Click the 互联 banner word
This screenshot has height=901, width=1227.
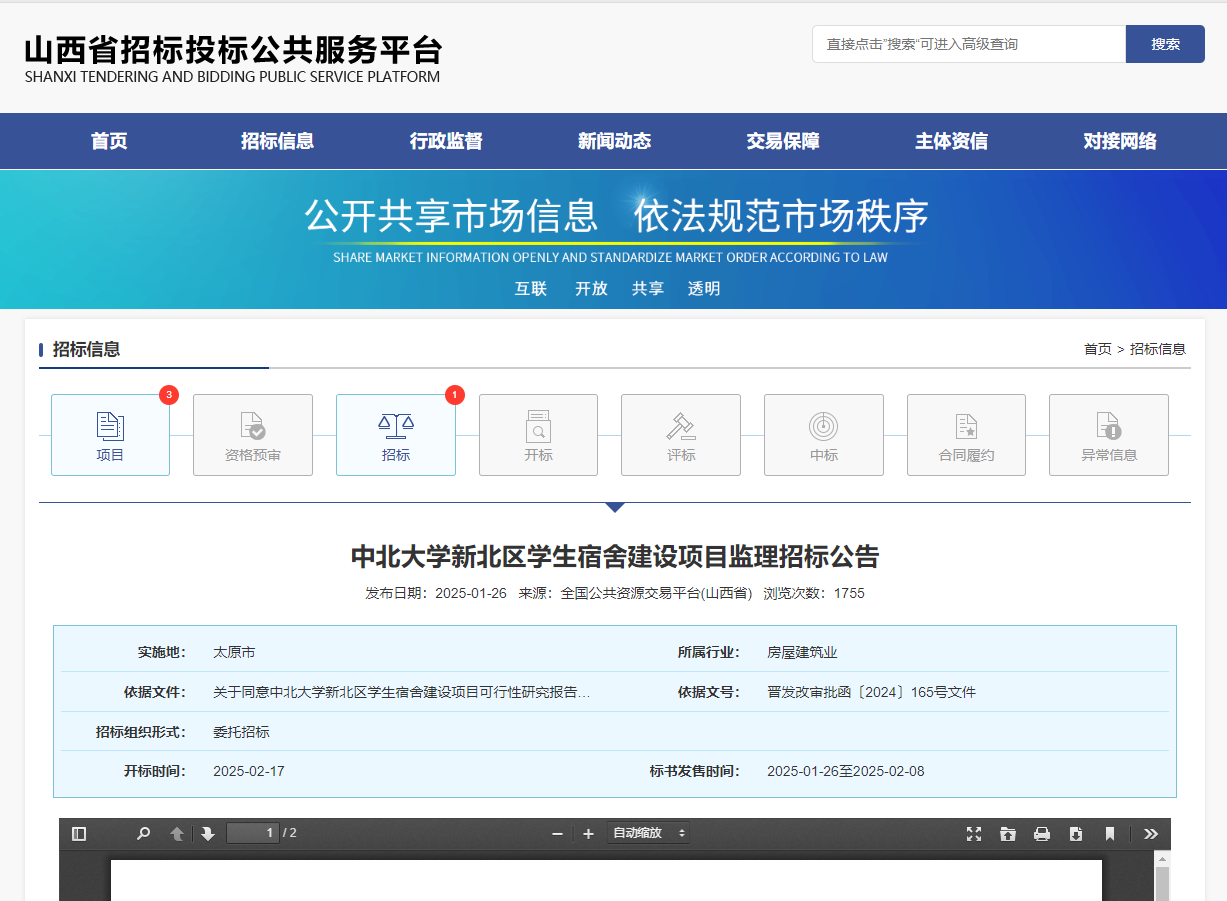click(531, 288)
